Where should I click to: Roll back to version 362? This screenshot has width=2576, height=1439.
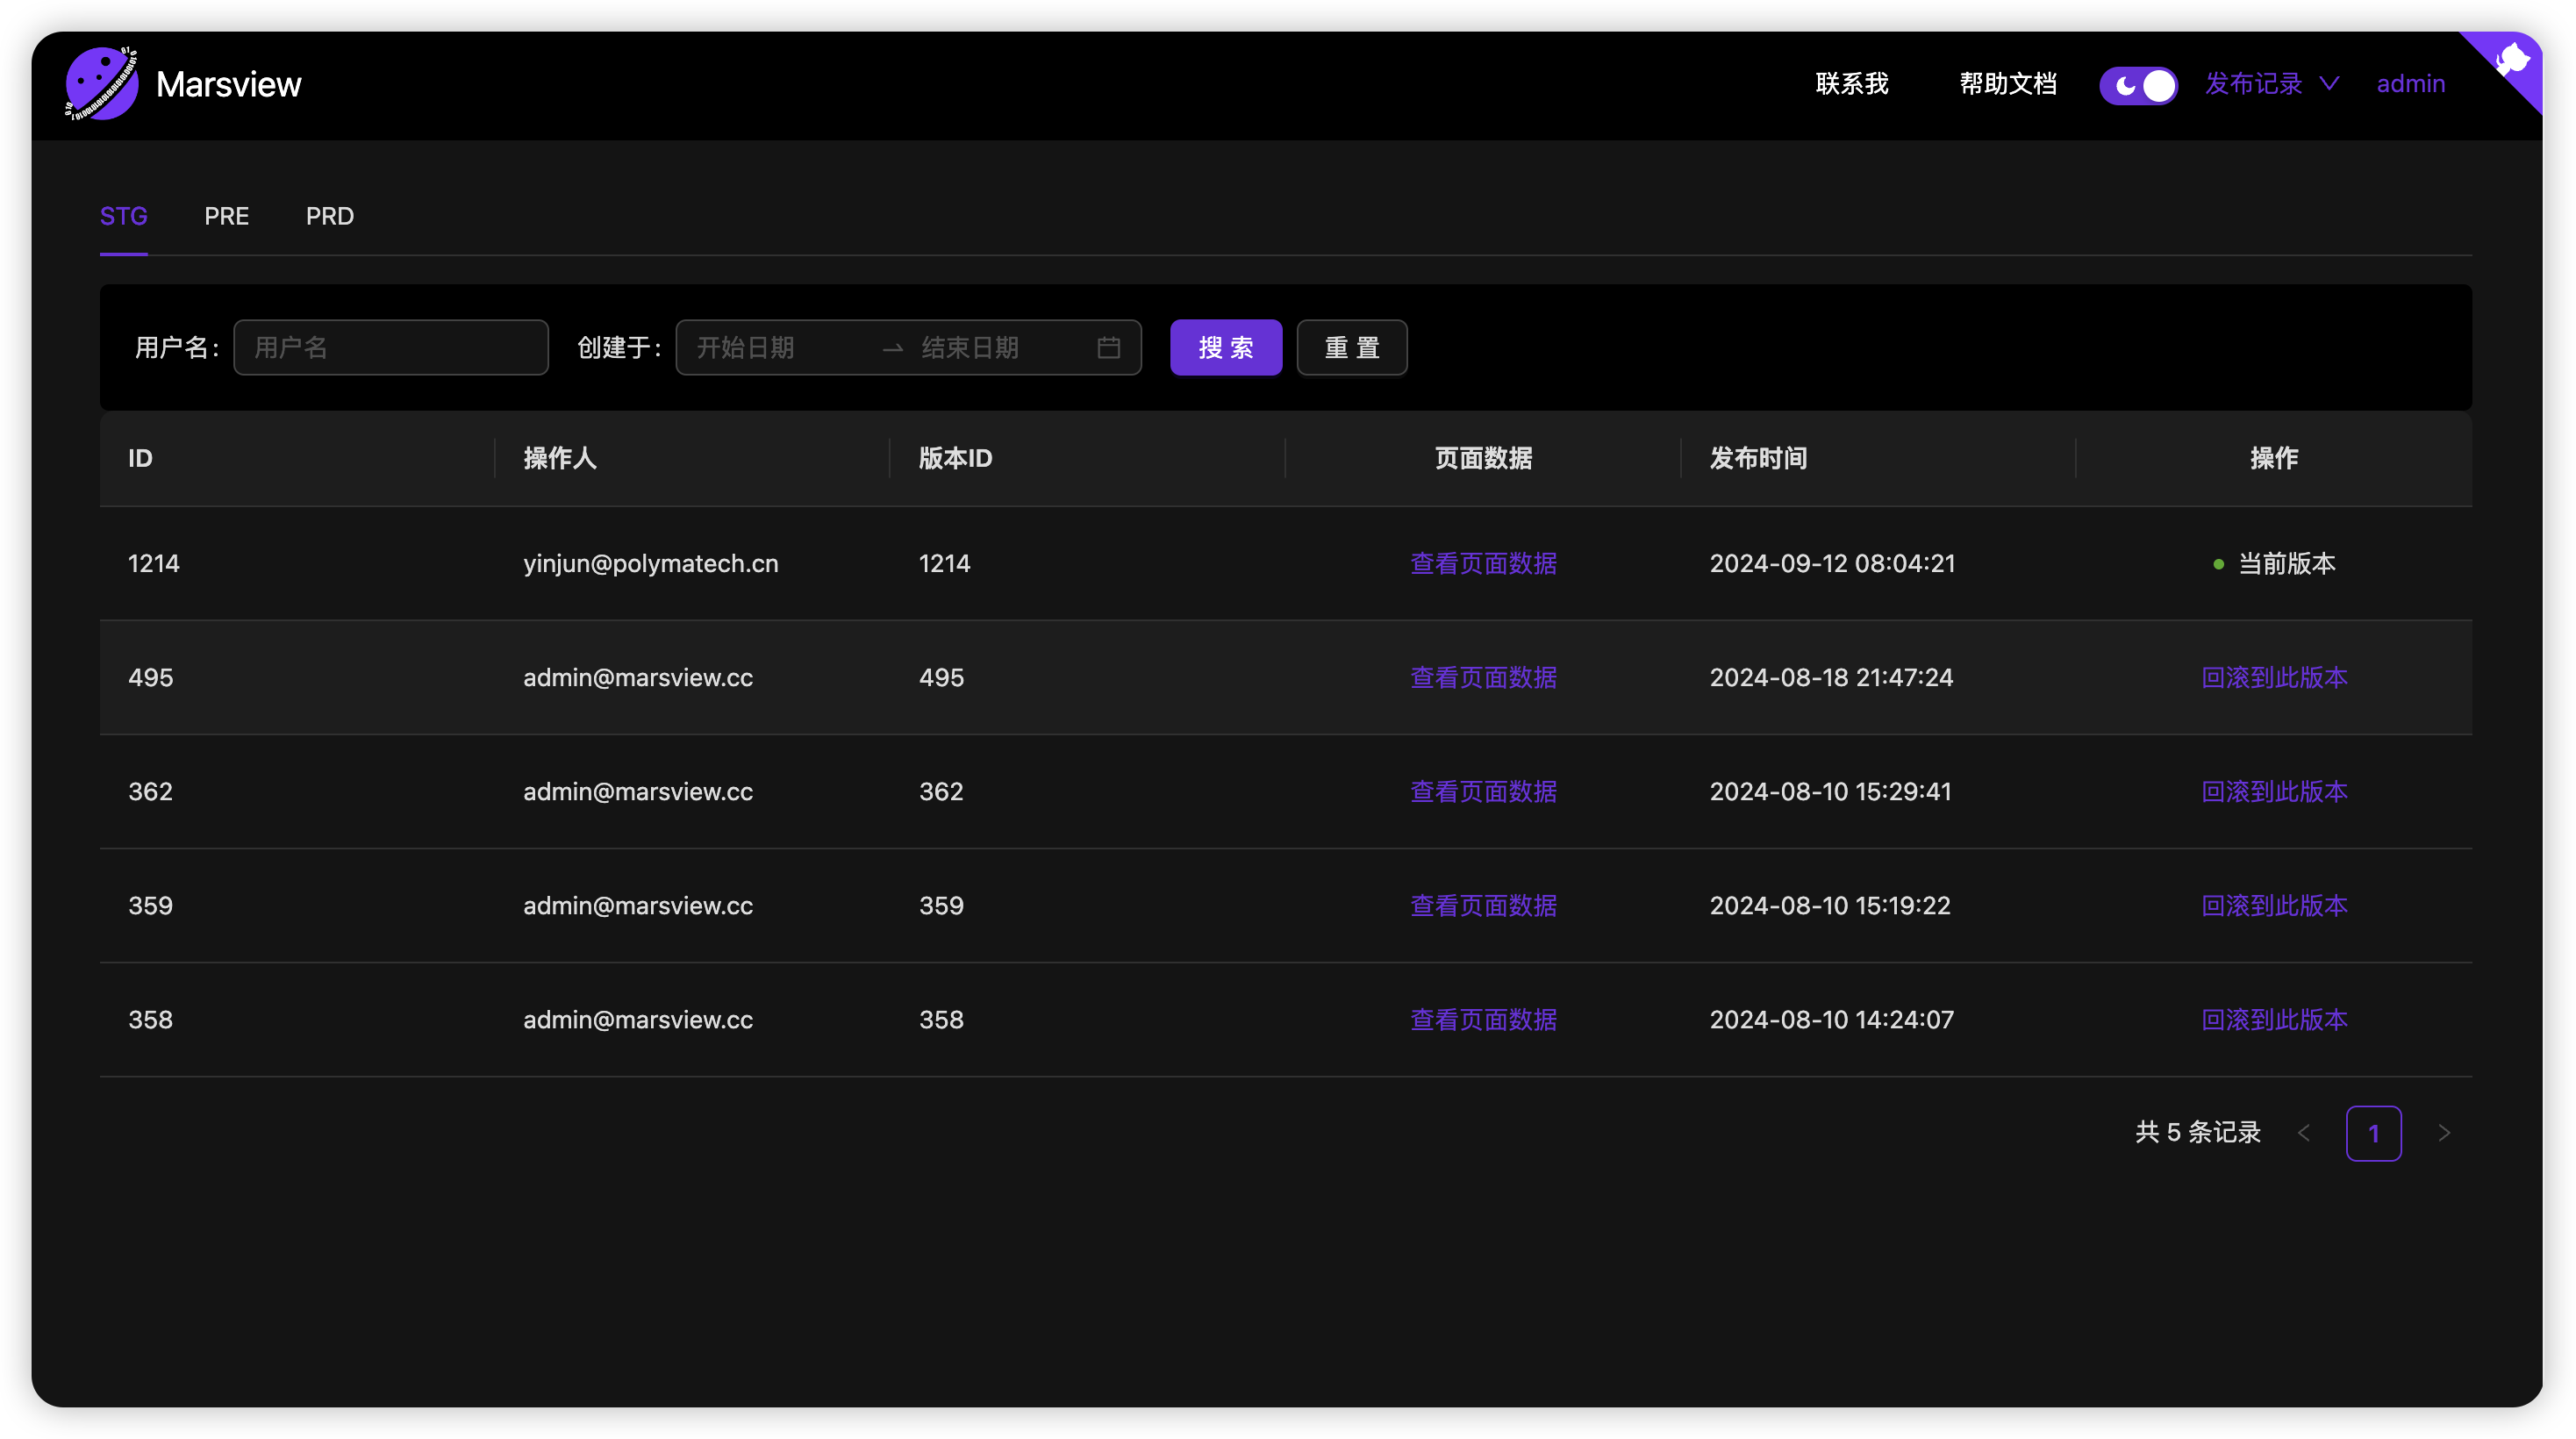(2273, 791)
